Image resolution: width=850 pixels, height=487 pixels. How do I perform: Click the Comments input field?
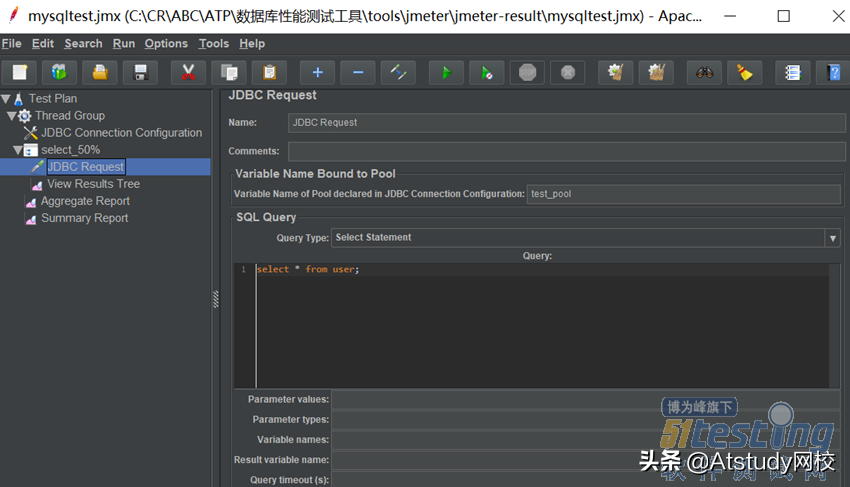click(x=566, y=151)
